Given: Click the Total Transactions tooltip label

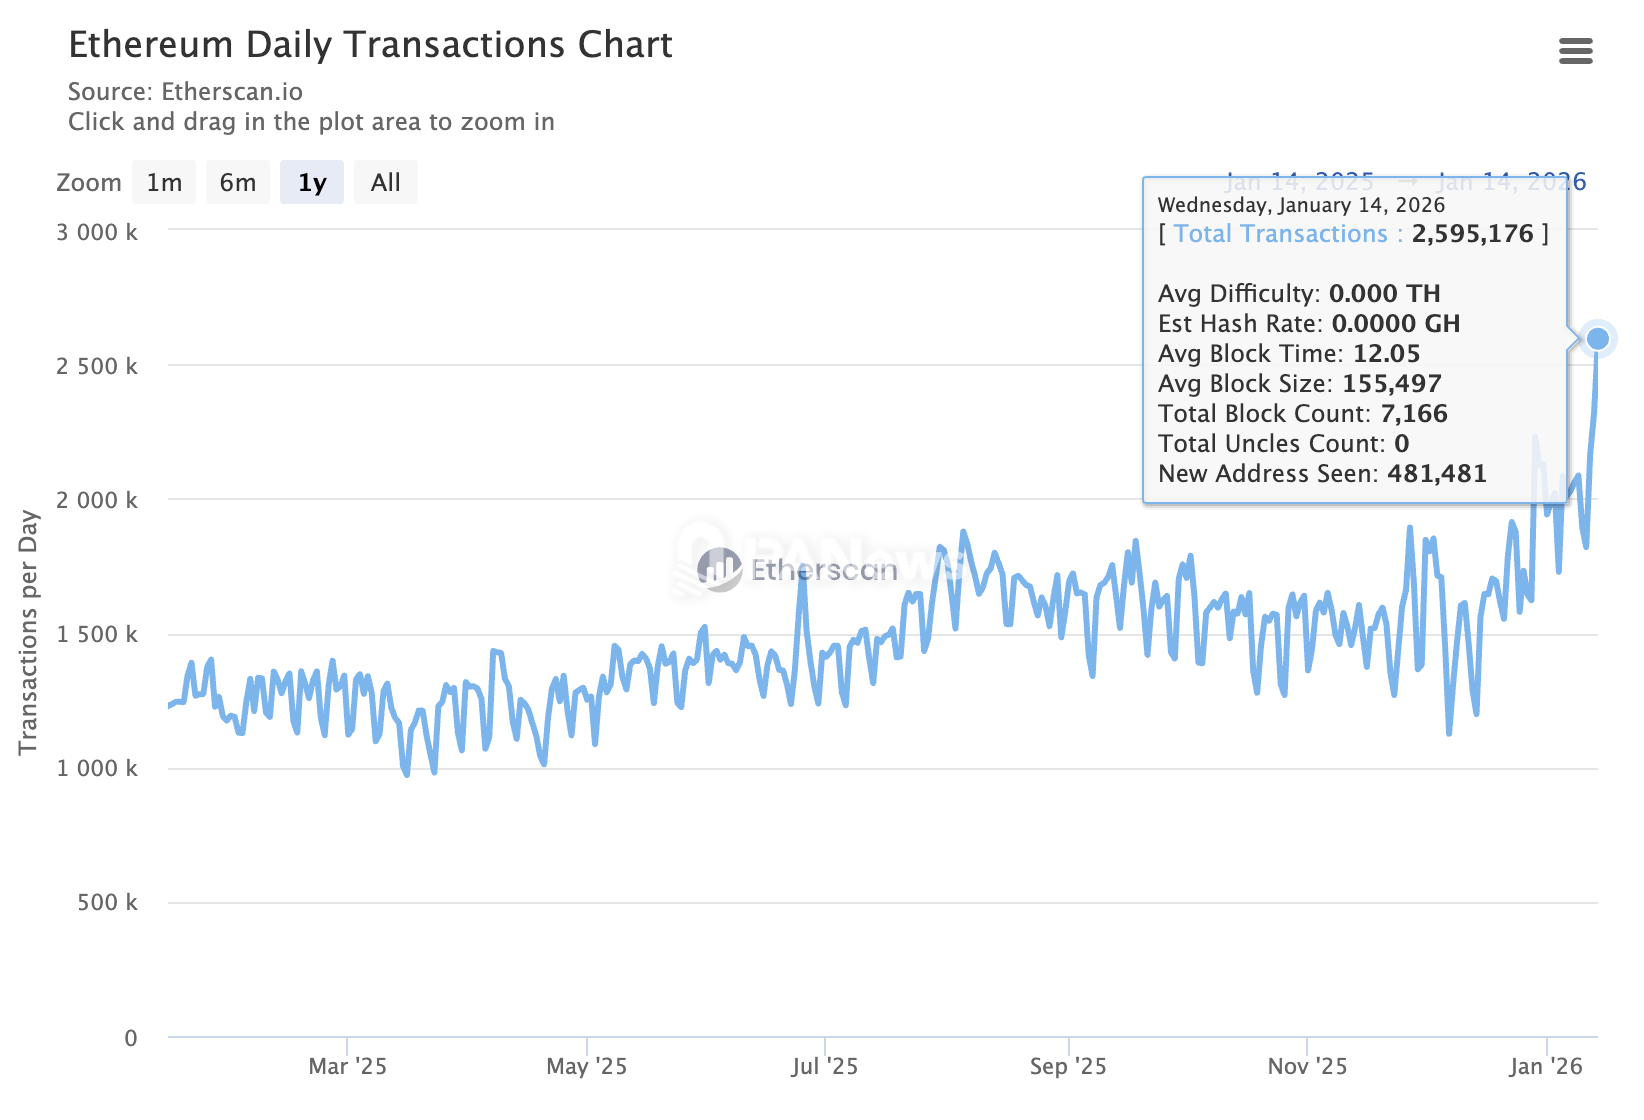Looking at the screenshot, I should 1280,234.
